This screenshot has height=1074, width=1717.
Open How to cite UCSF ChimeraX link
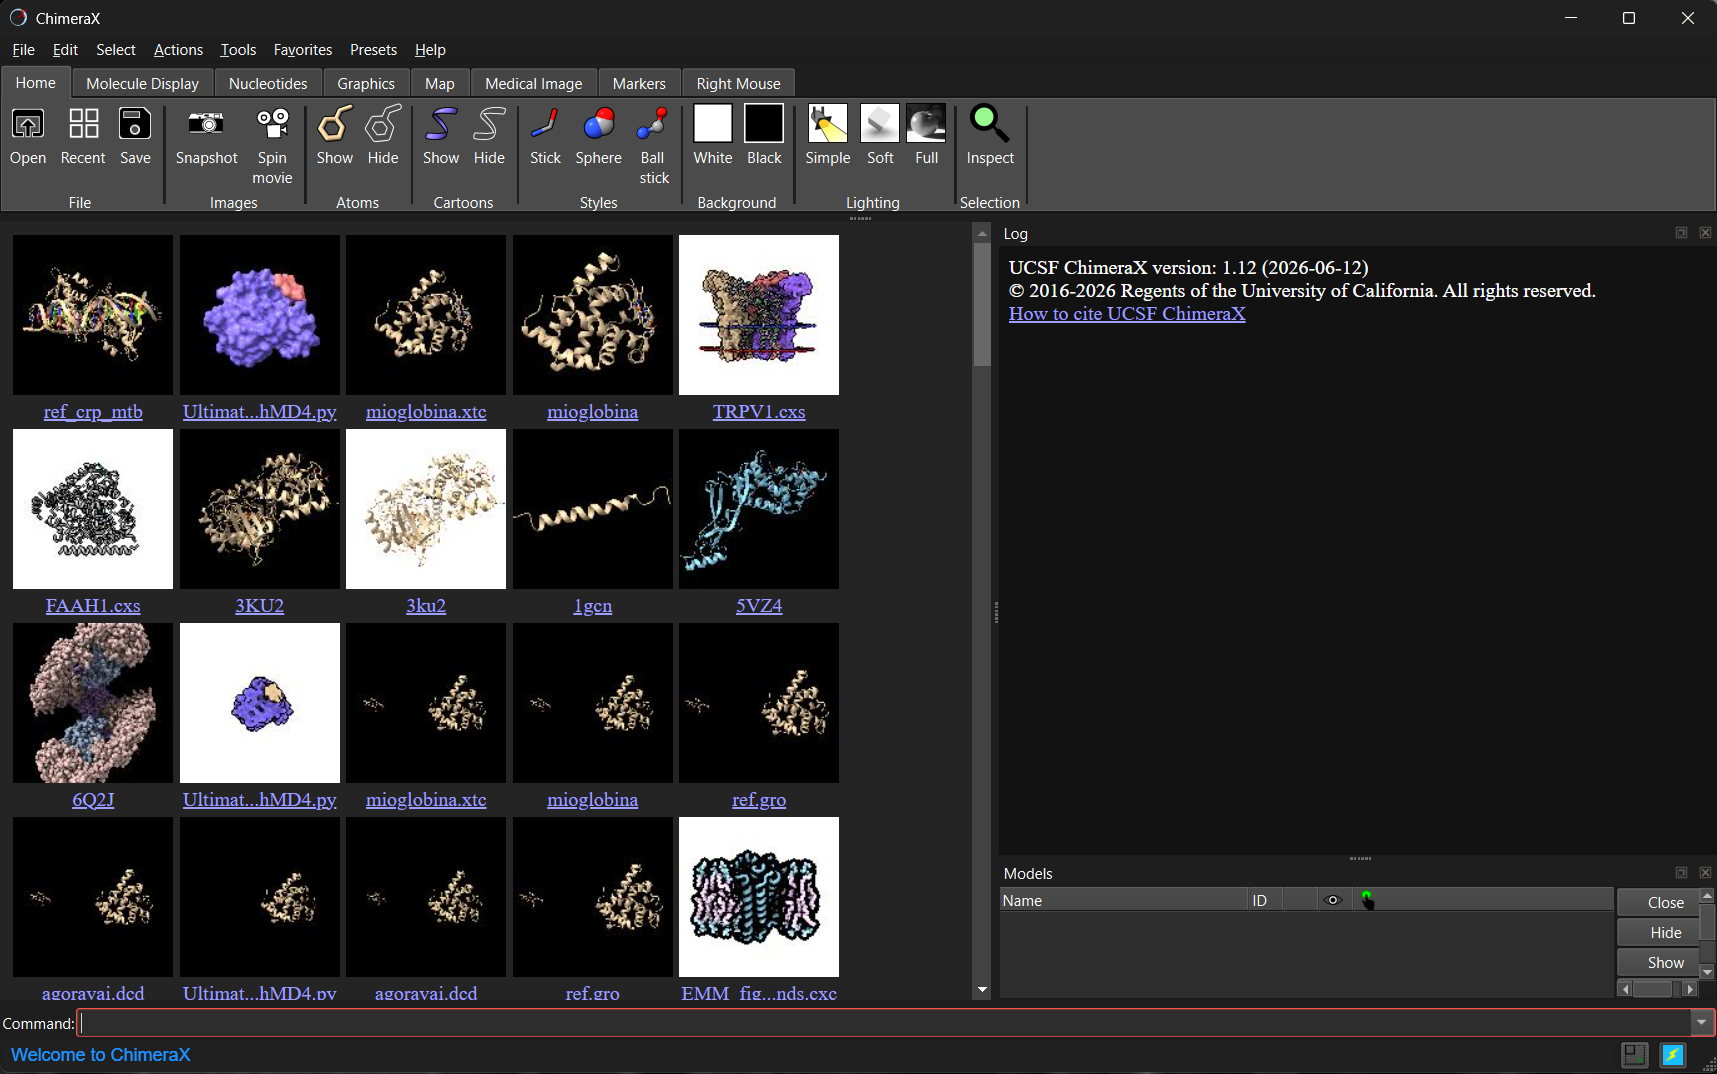1127,314
